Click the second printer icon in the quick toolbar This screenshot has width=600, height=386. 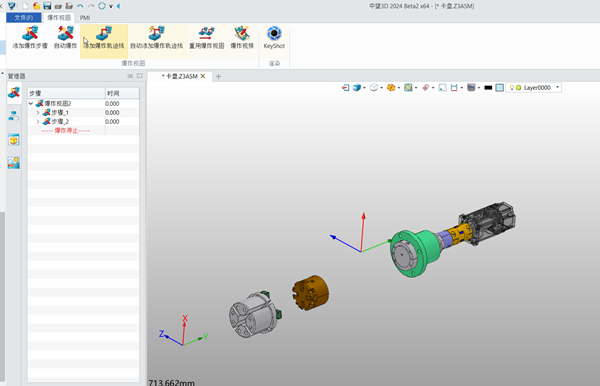(x=69, y=6)
